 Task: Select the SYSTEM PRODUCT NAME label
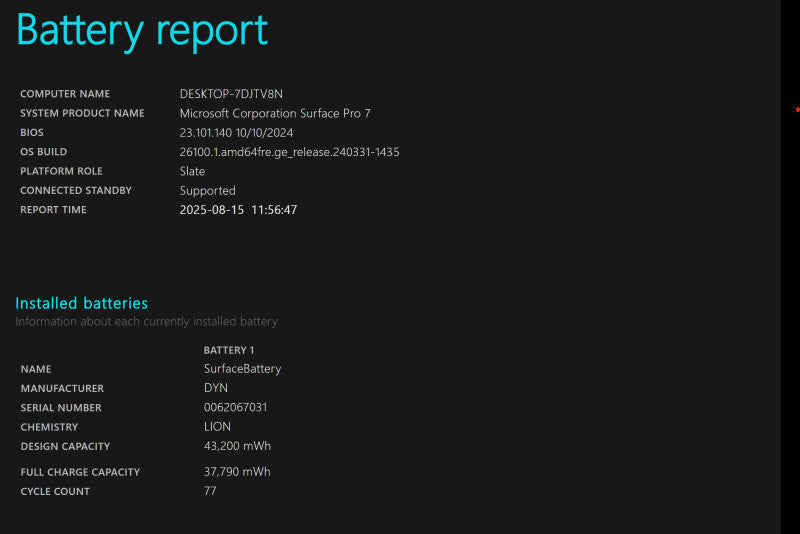click(x=82, y=113)
